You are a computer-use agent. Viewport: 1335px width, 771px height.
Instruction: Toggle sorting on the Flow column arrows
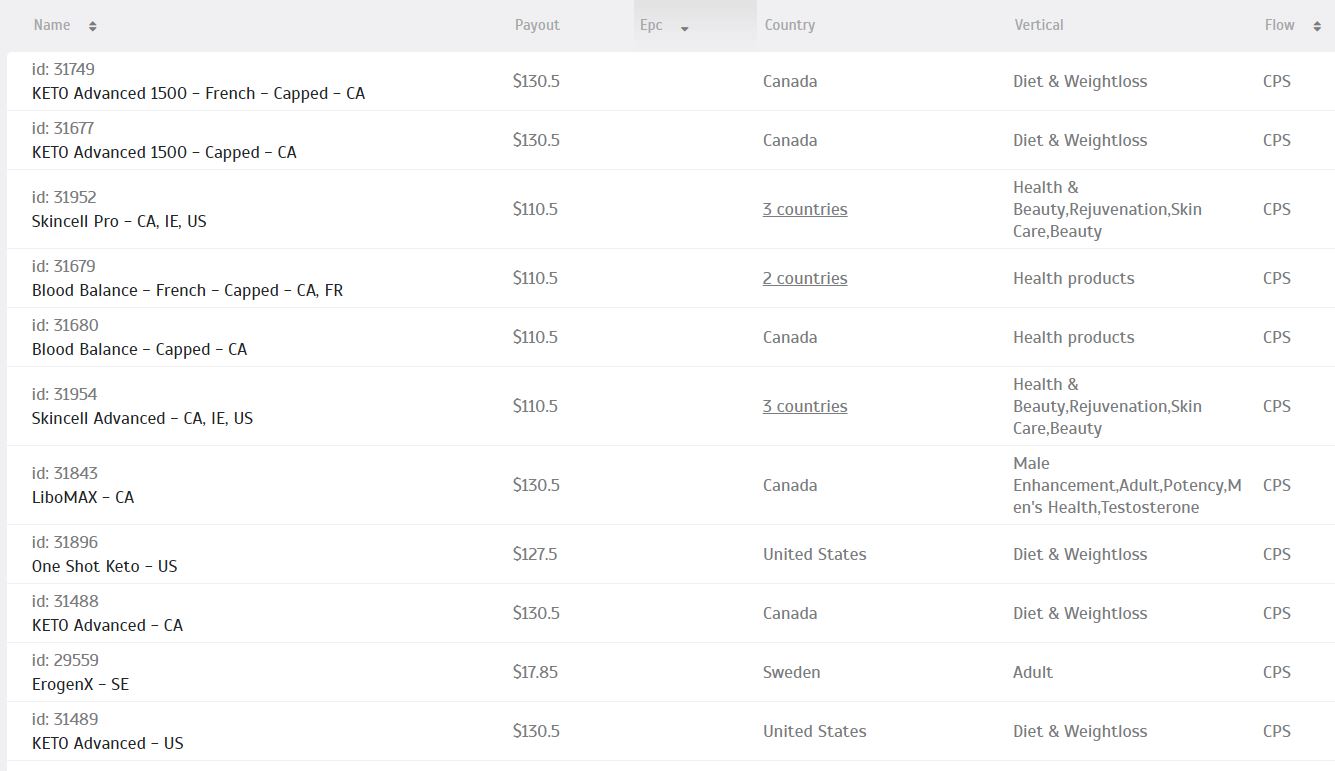click(x=1316, y=26)
